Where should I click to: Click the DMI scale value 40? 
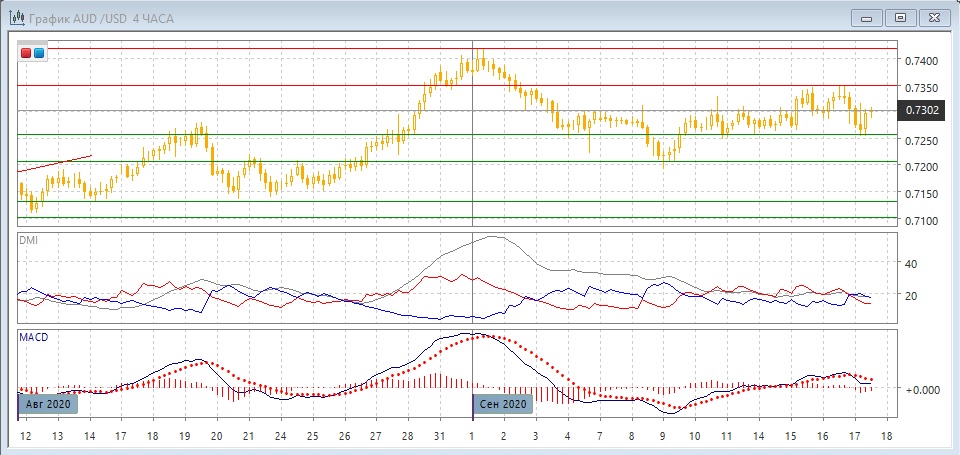(x=911, y=264)
